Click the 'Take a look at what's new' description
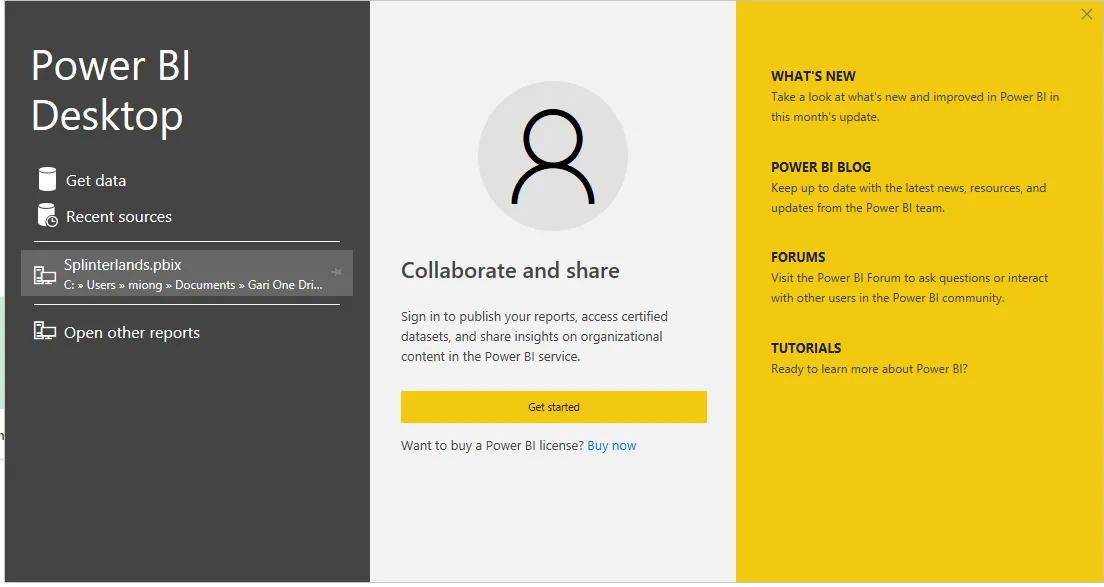 pos(915,107)
